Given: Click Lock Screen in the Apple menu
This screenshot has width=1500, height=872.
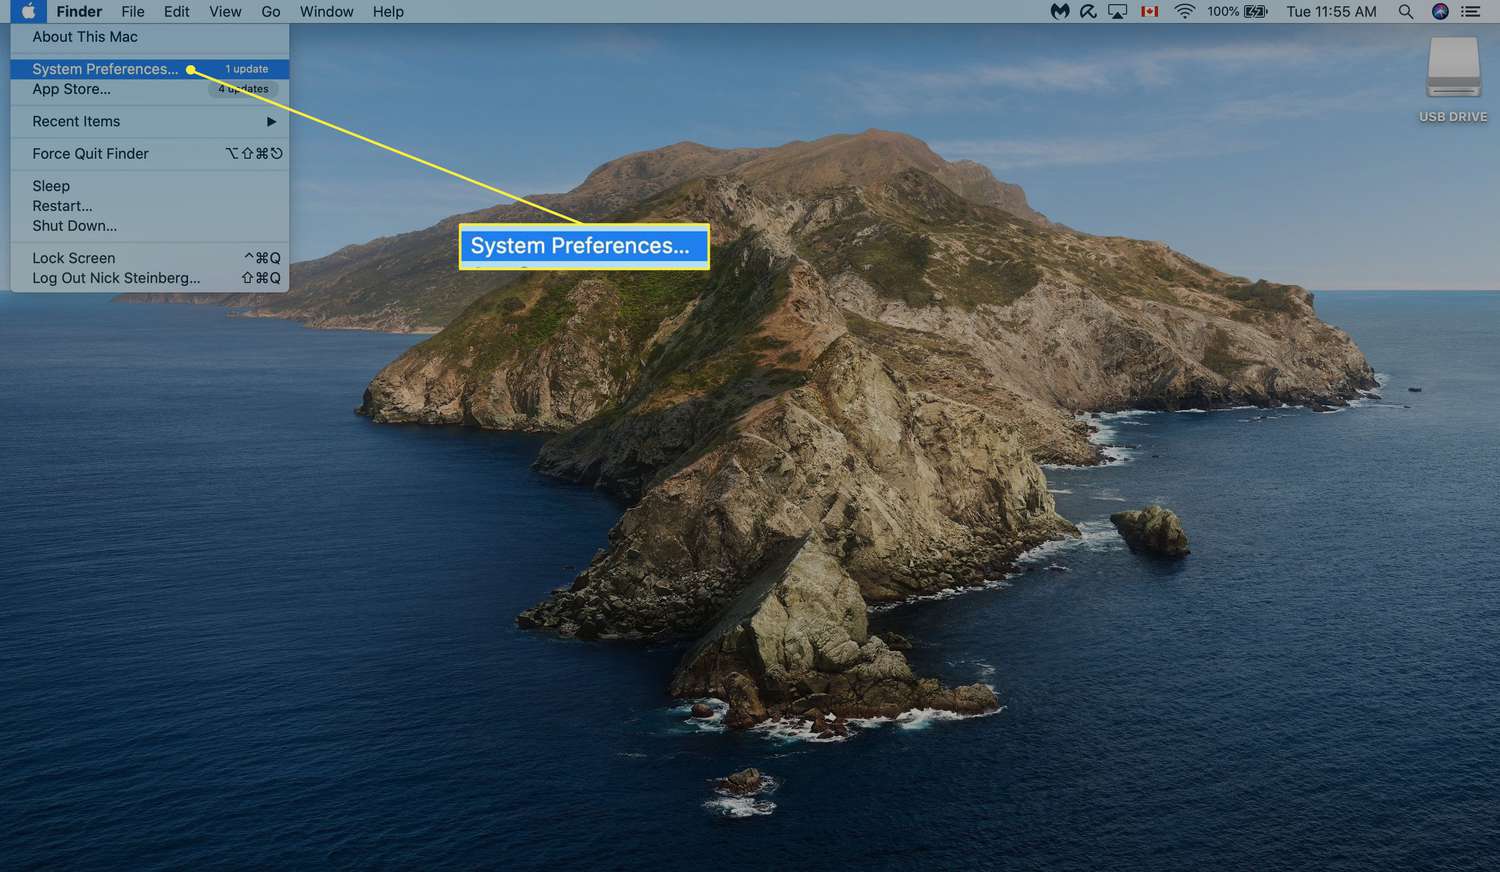Looking at the screenshot, I should click(73, 258).
